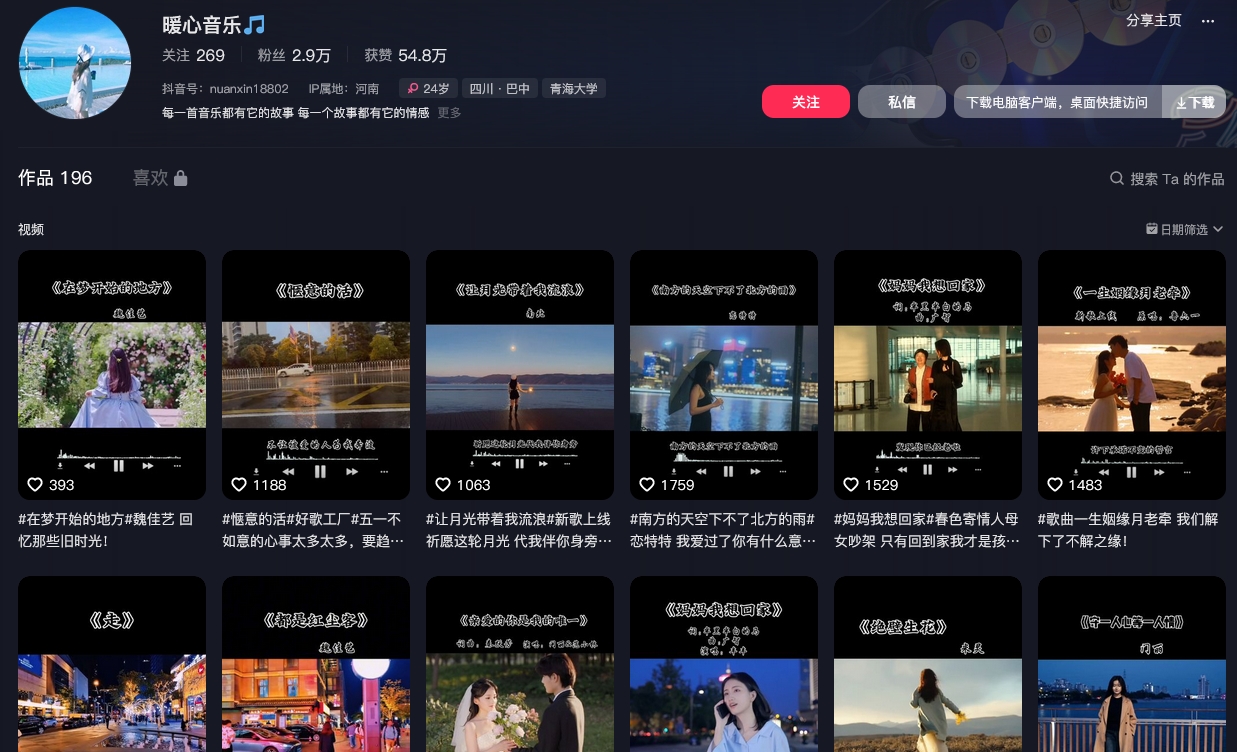This screenshot has height=752, width=1237.
Task: Click the 四川·巴中 location tag
Action: click(x=500, y=89)
